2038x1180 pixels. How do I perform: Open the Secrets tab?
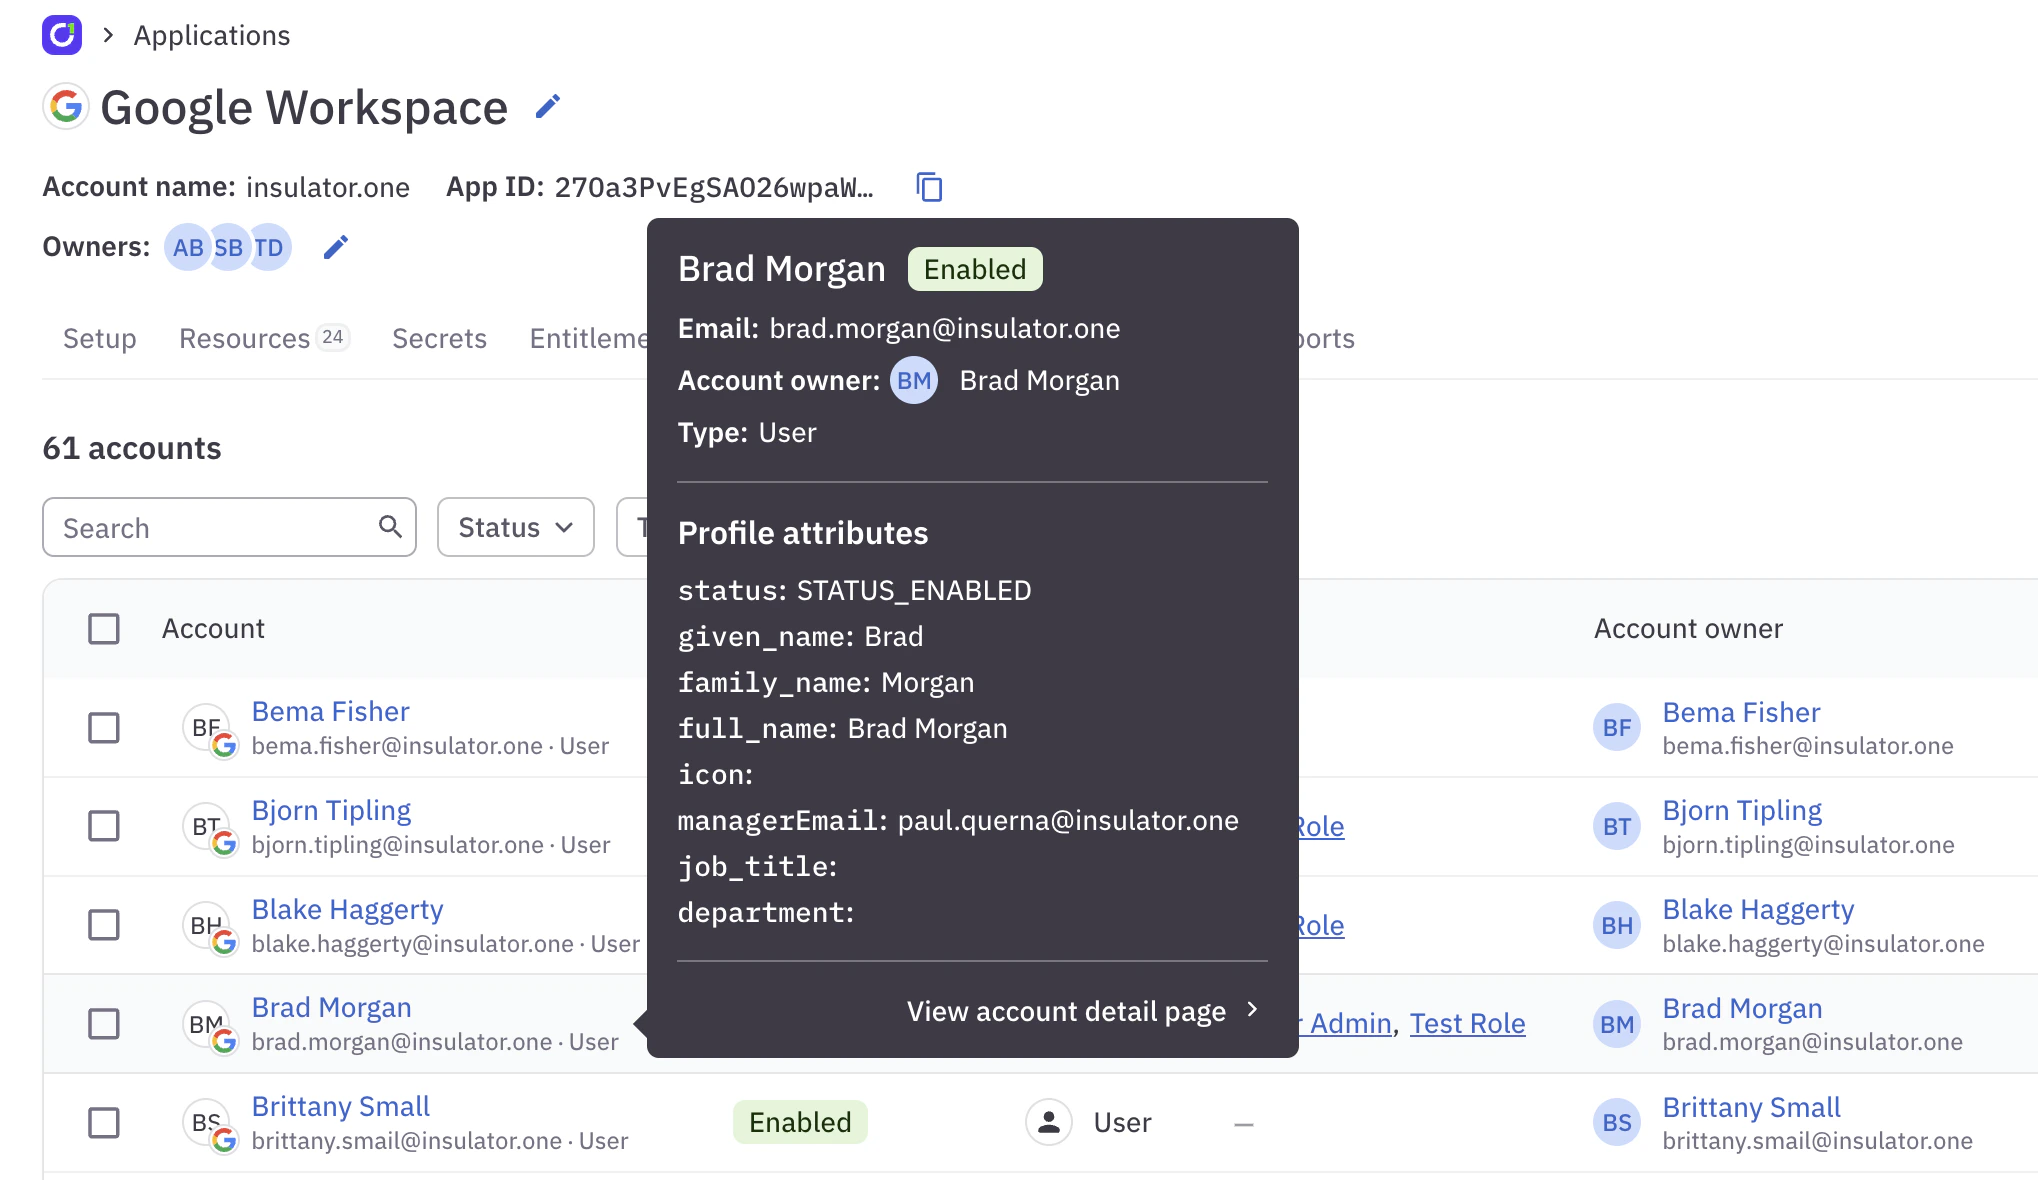coord(438,338)
